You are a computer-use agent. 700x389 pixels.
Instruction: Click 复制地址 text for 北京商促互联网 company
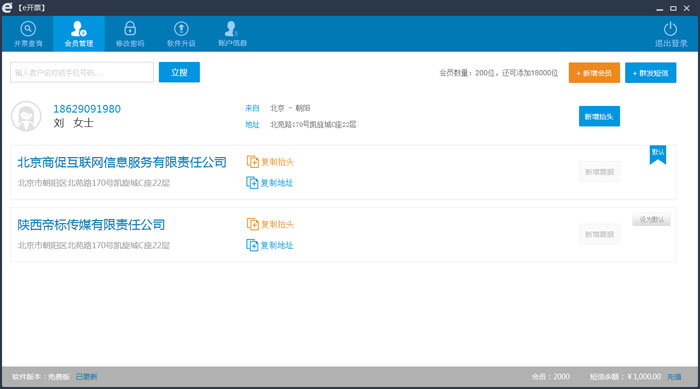tap(277, 183)
